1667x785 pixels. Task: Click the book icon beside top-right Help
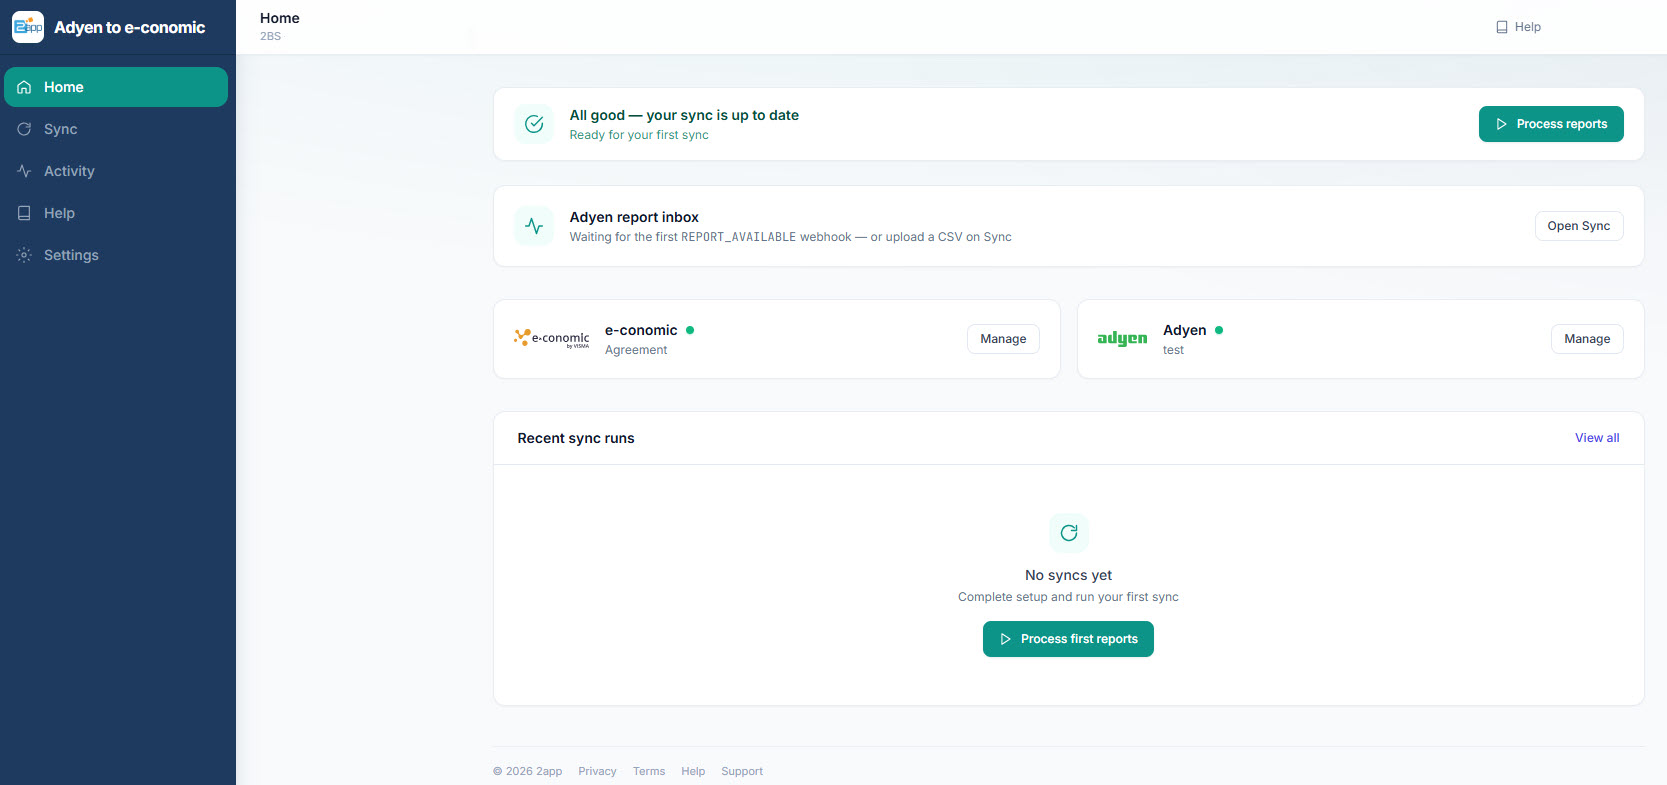[1501, 27]
